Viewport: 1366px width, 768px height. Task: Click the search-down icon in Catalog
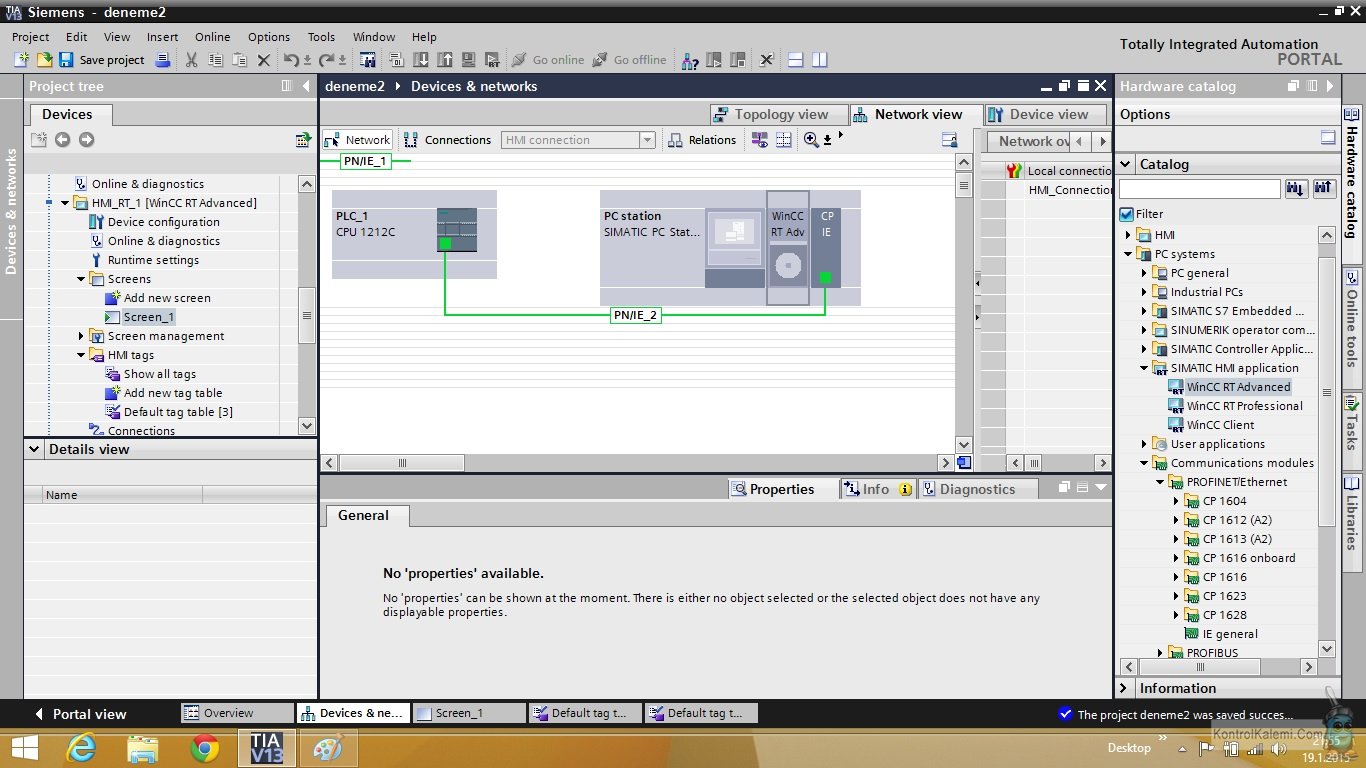[x=1296, y=188]
